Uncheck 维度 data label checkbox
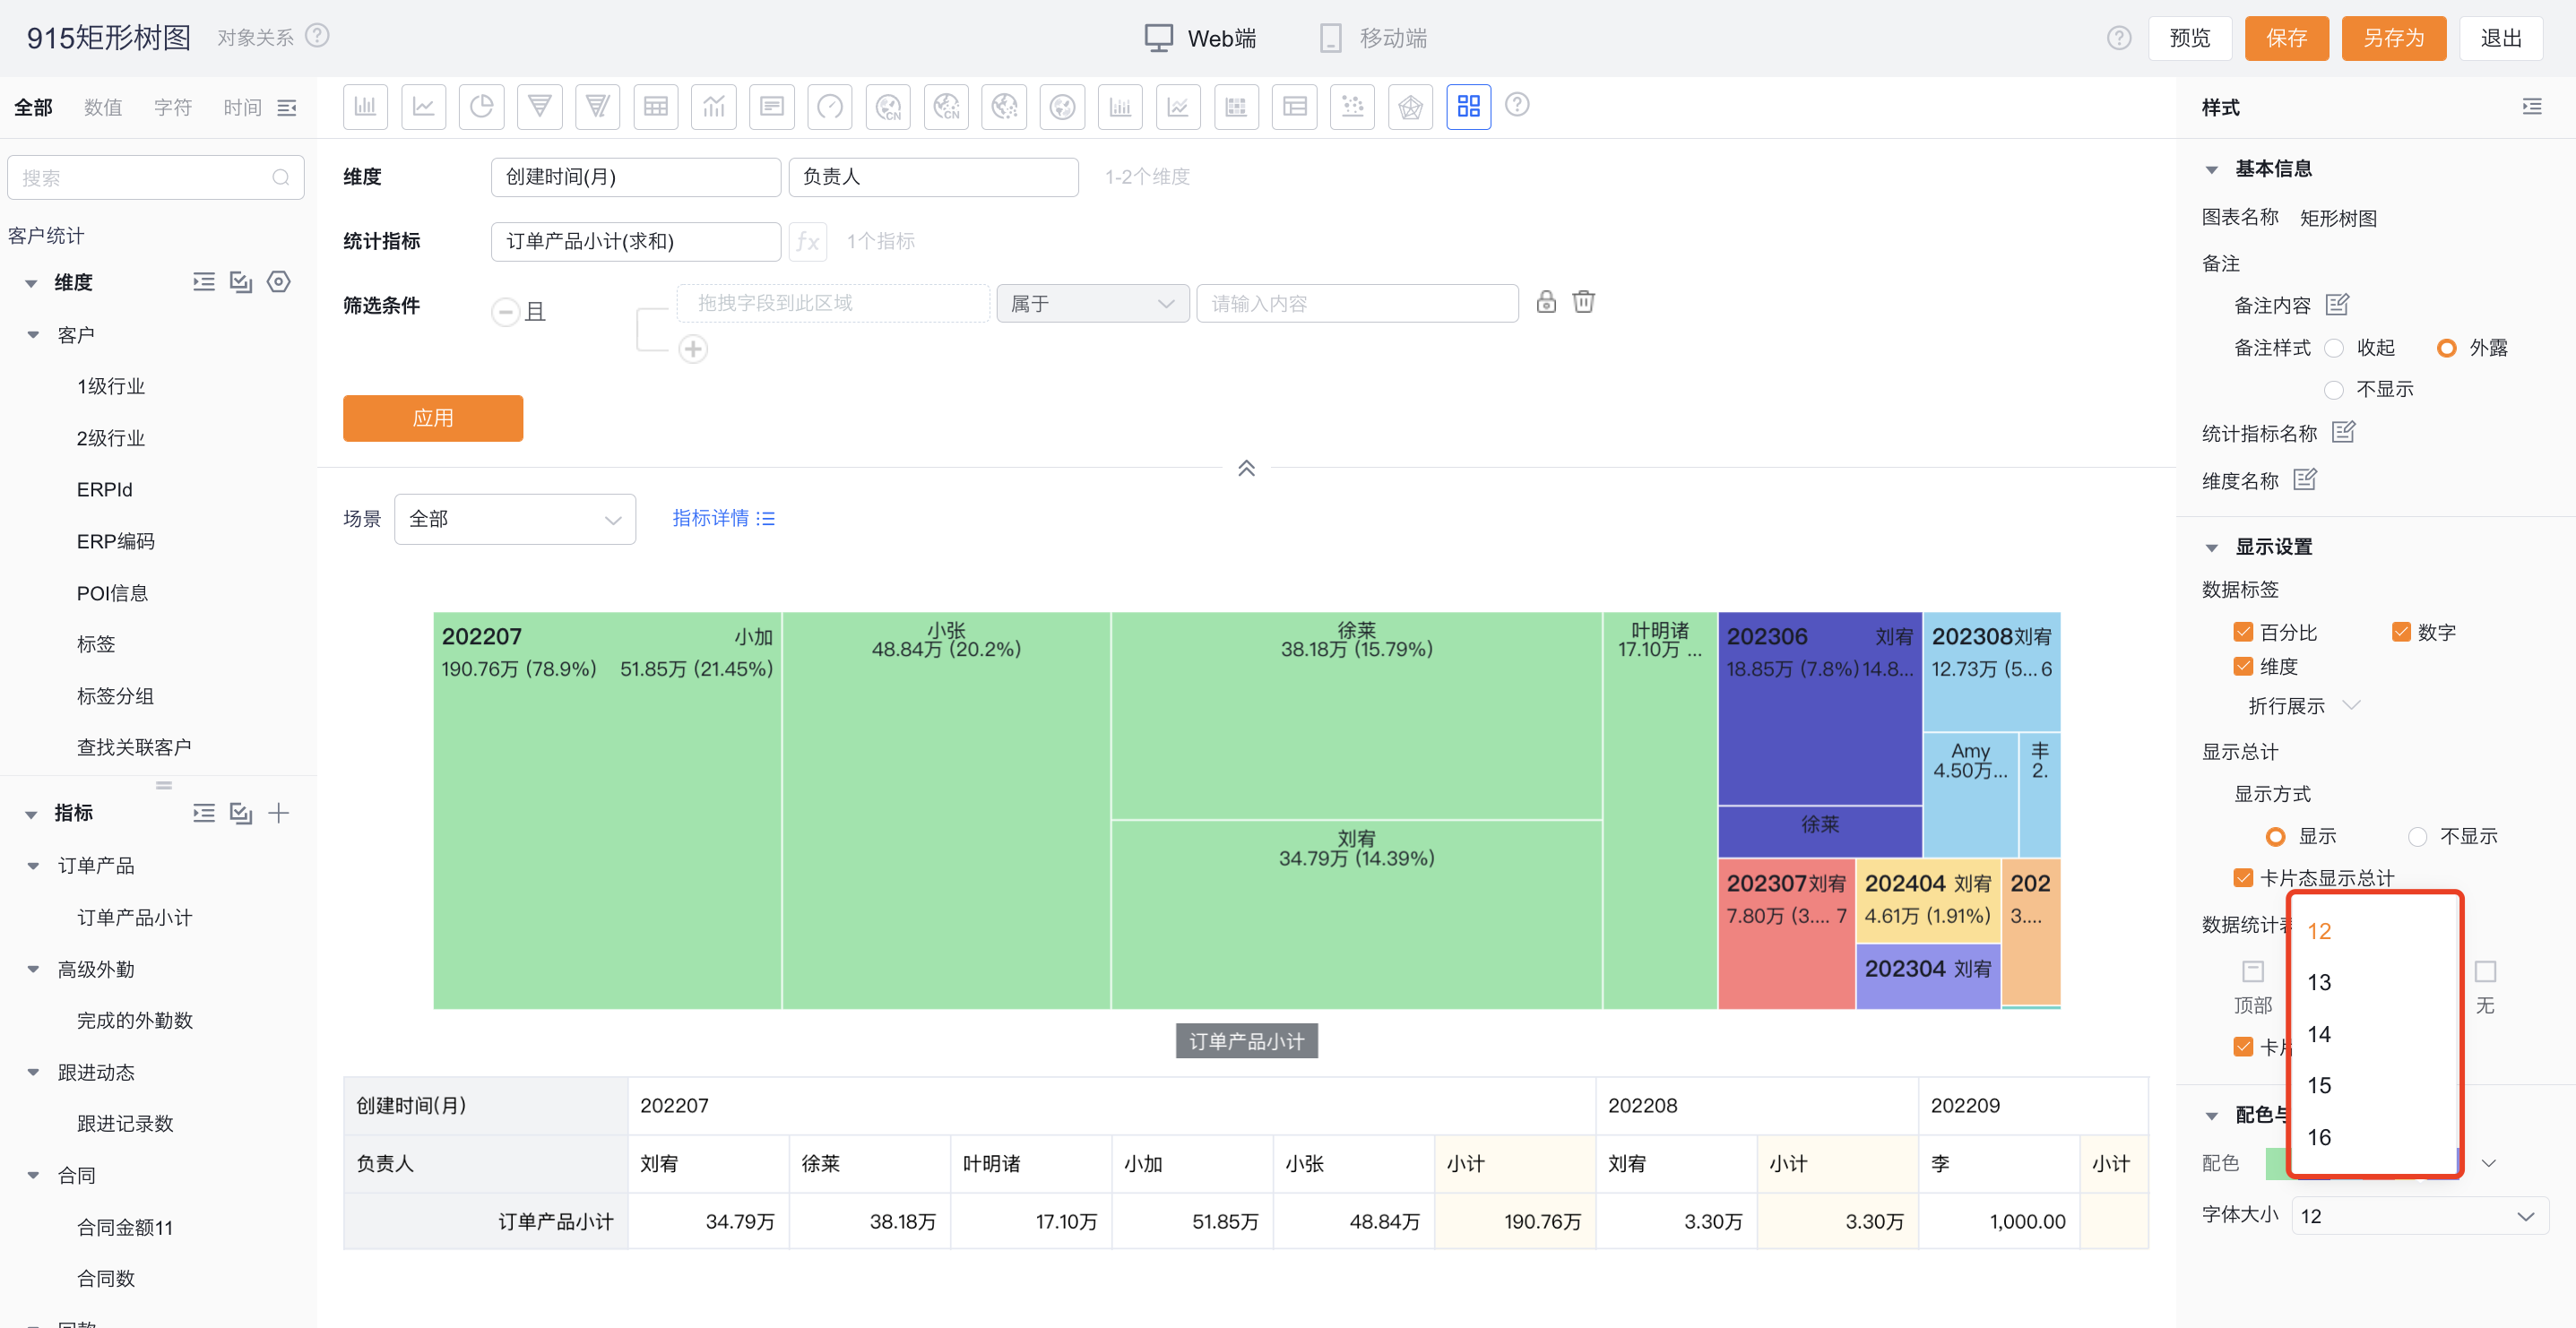Image resolution: width=2576 pixels, height=1328 pixels. point(2243,666)
